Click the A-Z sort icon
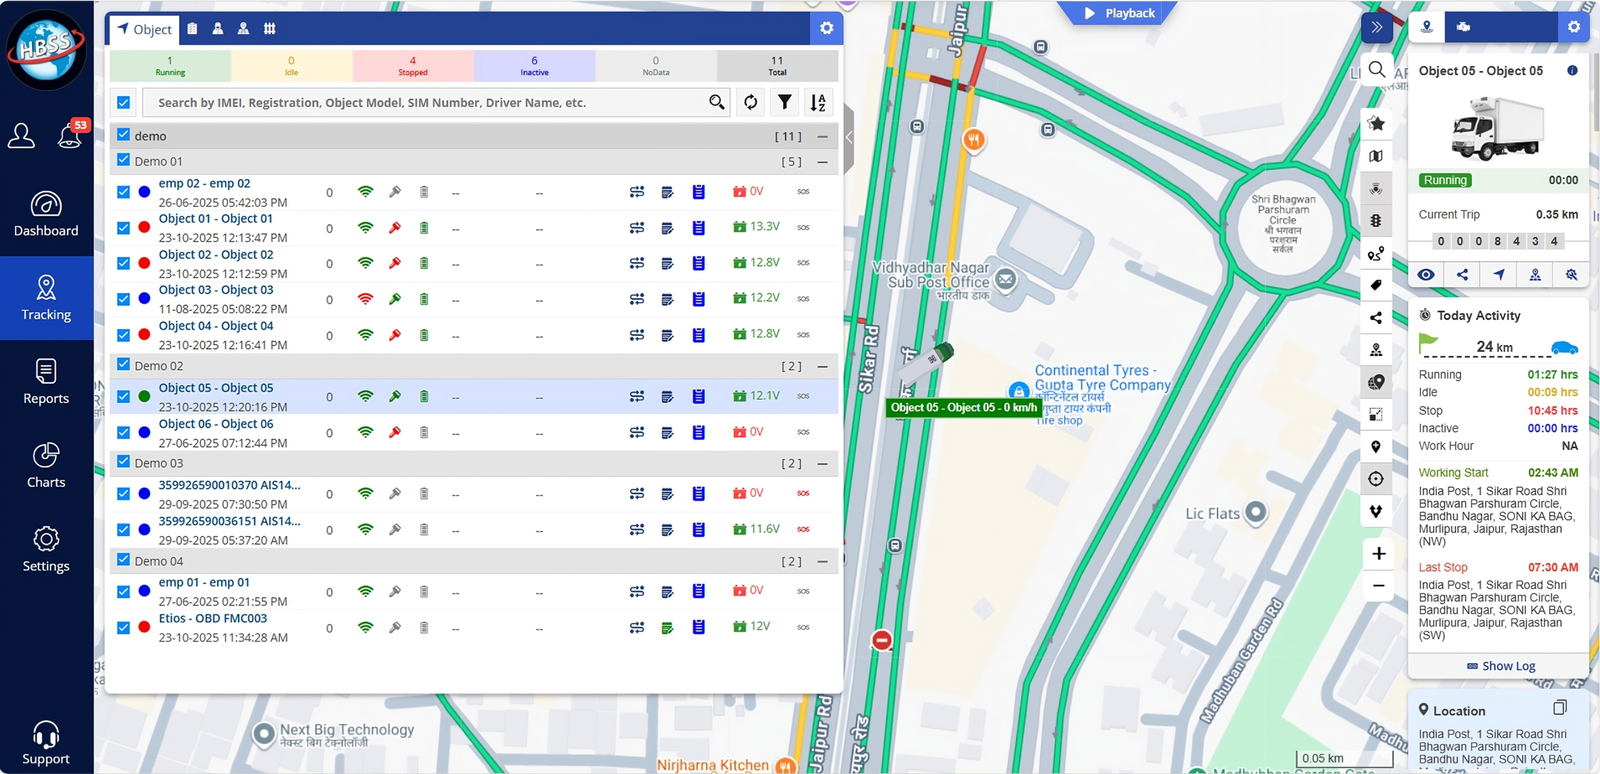This screenshot has height=774, width=1600. (818, 102)
